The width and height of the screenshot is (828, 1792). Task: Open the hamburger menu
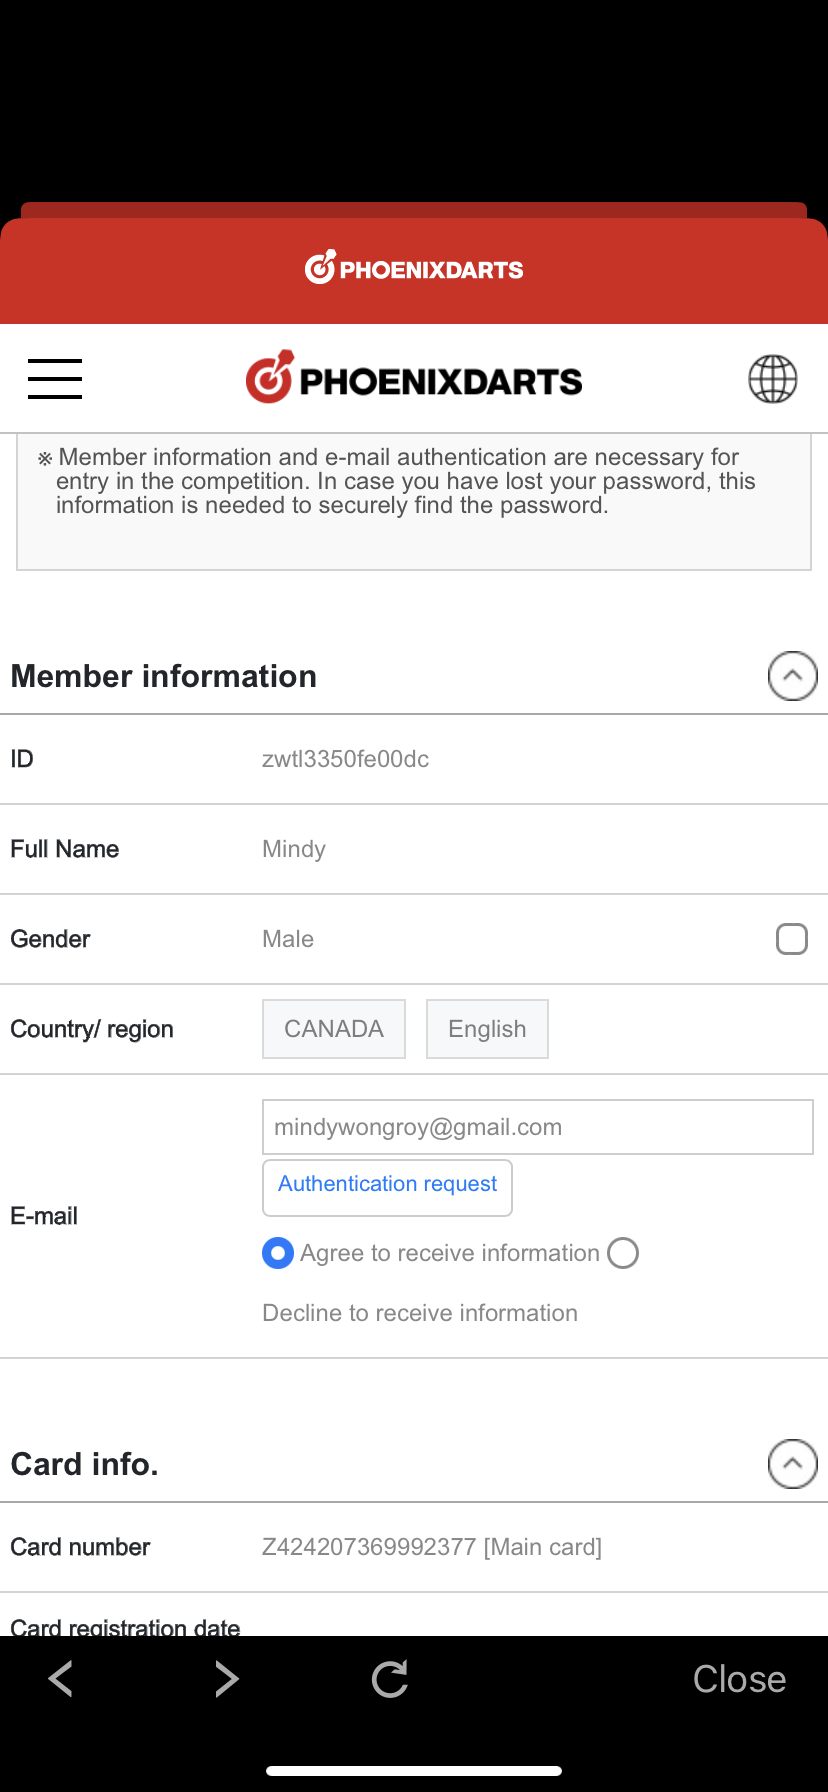pyautogui.click(x=55, y=379)
